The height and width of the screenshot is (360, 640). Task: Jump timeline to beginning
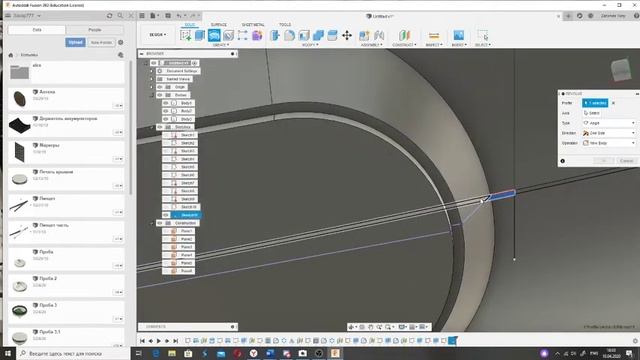(x=142, y=341)
